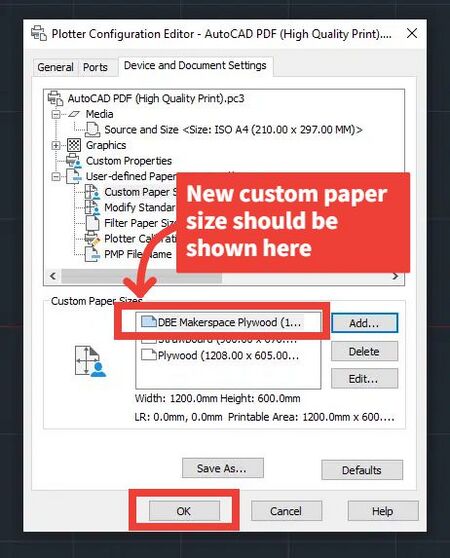Click the PMP File Name icon
Screen dimensions: 450x558
[x=92, y=254]
